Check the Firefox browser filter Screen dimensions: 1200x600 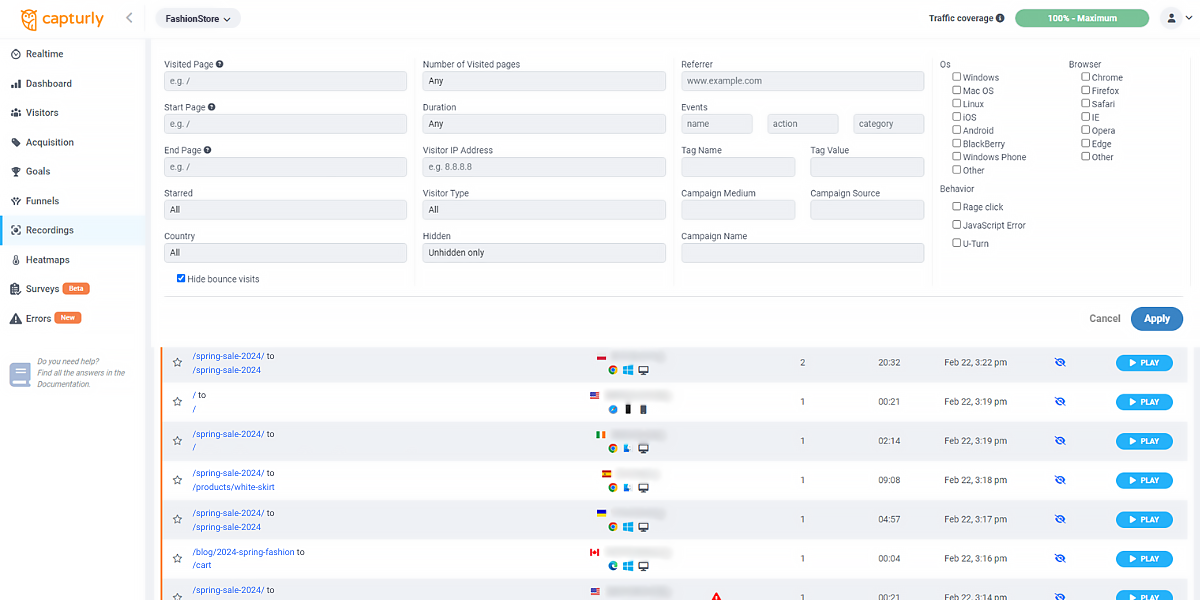[1086, 91]
